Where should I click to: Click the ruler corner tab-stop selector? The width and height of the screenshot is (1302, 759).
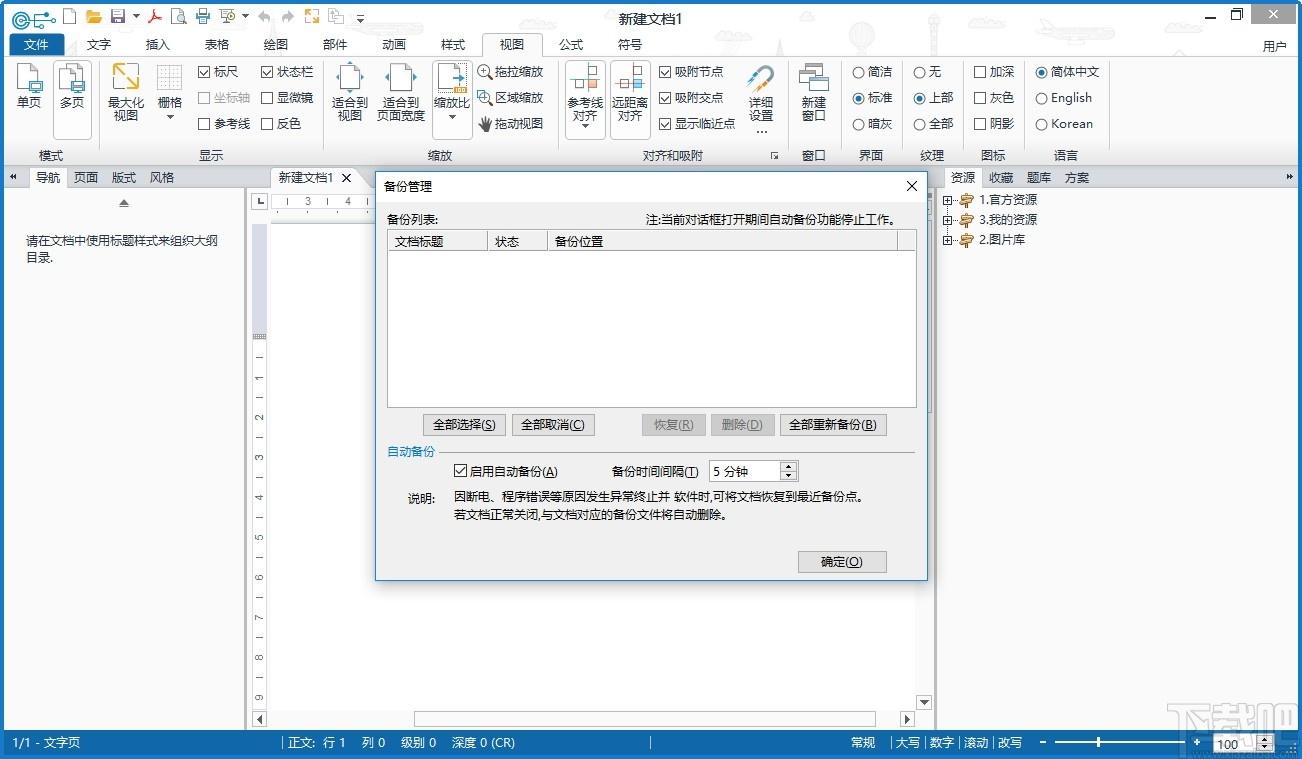point(262,202)
